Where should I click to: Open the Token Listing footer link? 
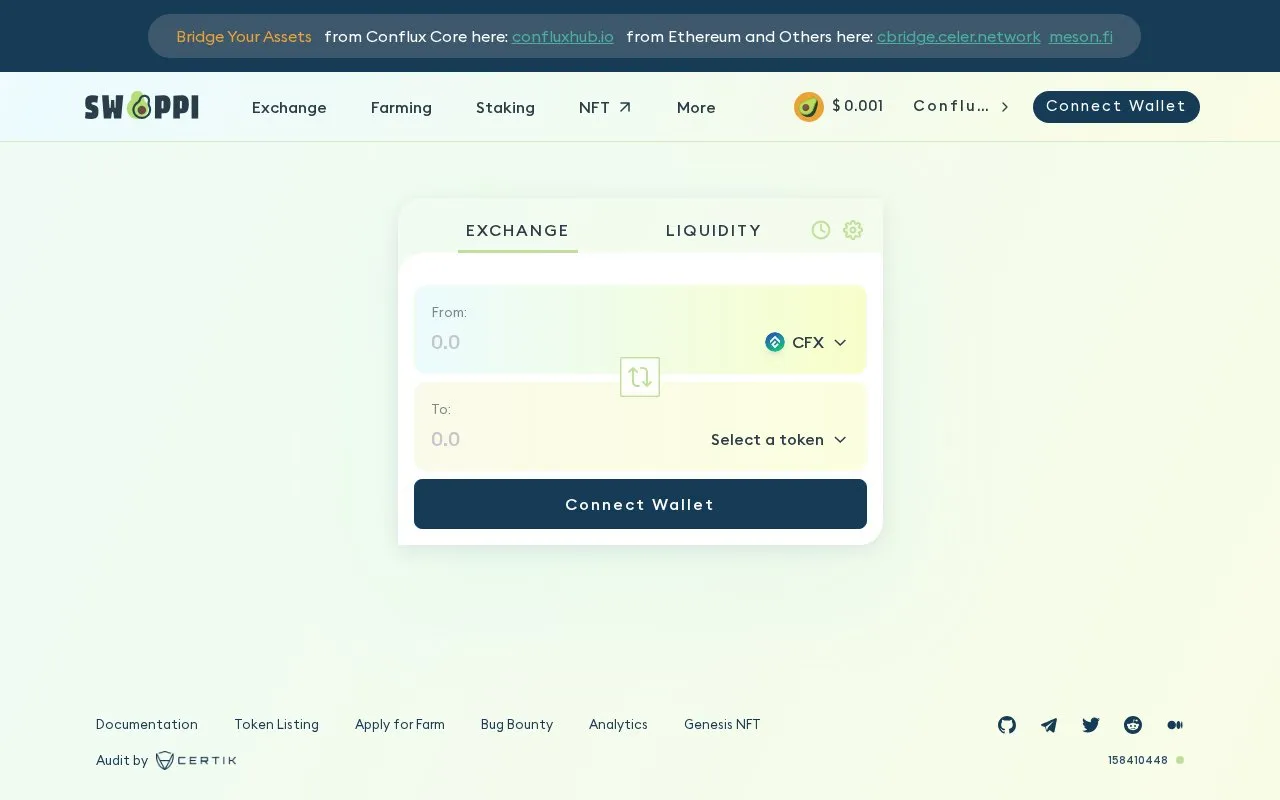pyautogui.click(x=276, y=724)
